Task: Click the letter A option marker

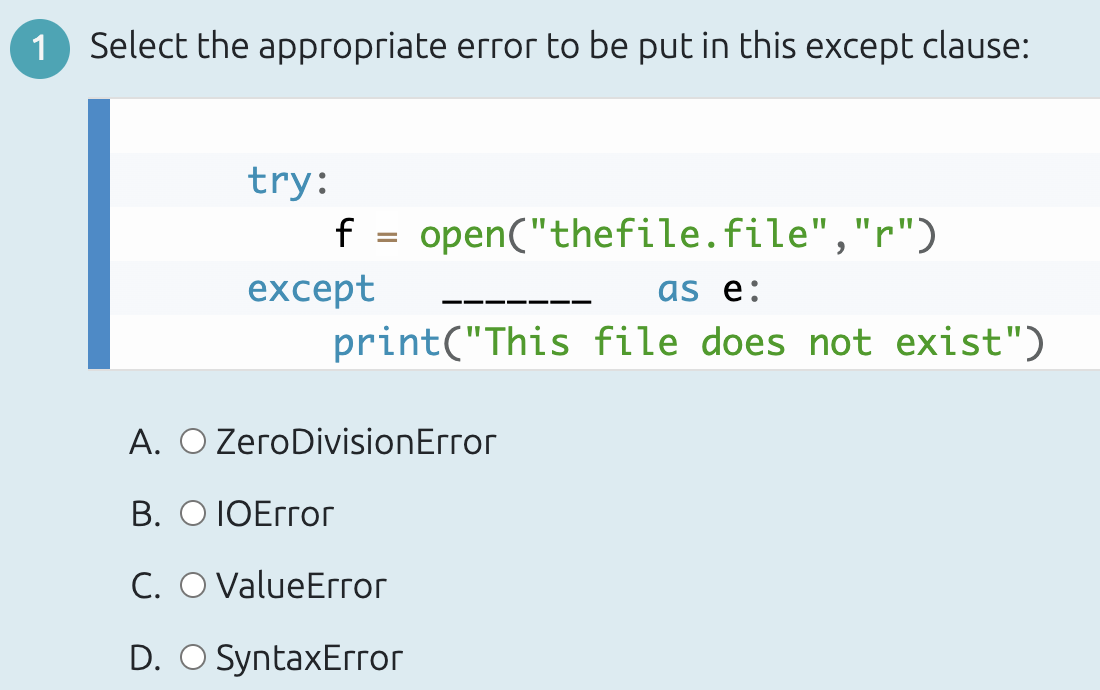Action: [143, 441]
